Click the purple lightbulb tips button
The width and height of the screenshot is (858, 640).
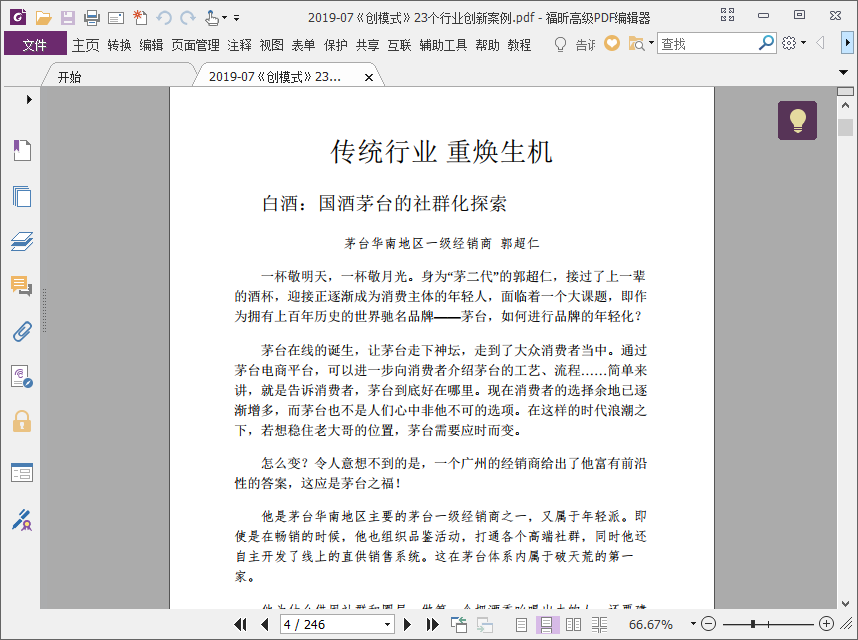(797, 120)
